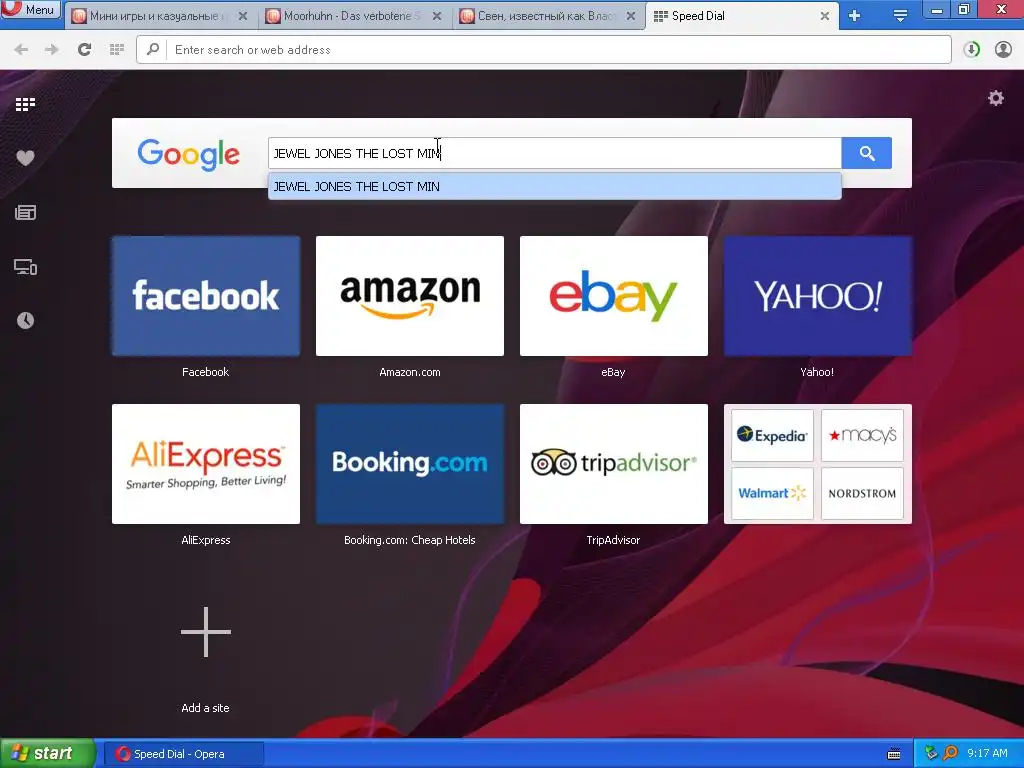Open the Yahoo! speed dial tile

(x=818, y=296)
